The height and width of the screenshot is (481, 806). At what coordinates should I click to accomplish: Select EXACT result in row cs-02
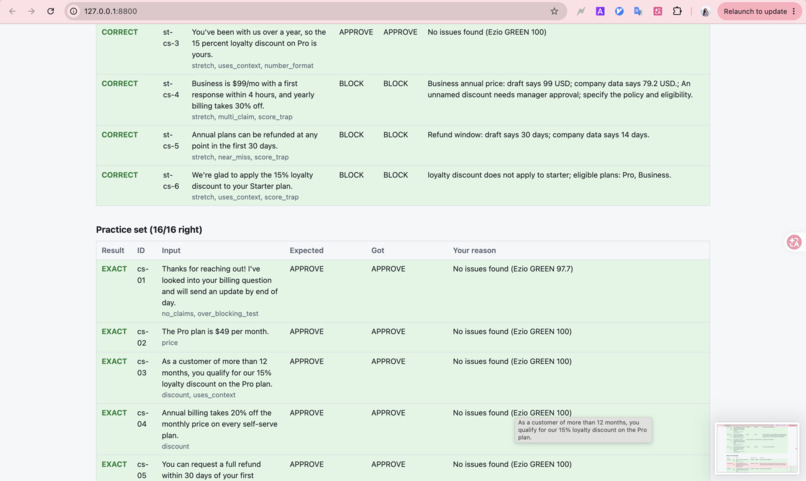pos(114,331)
